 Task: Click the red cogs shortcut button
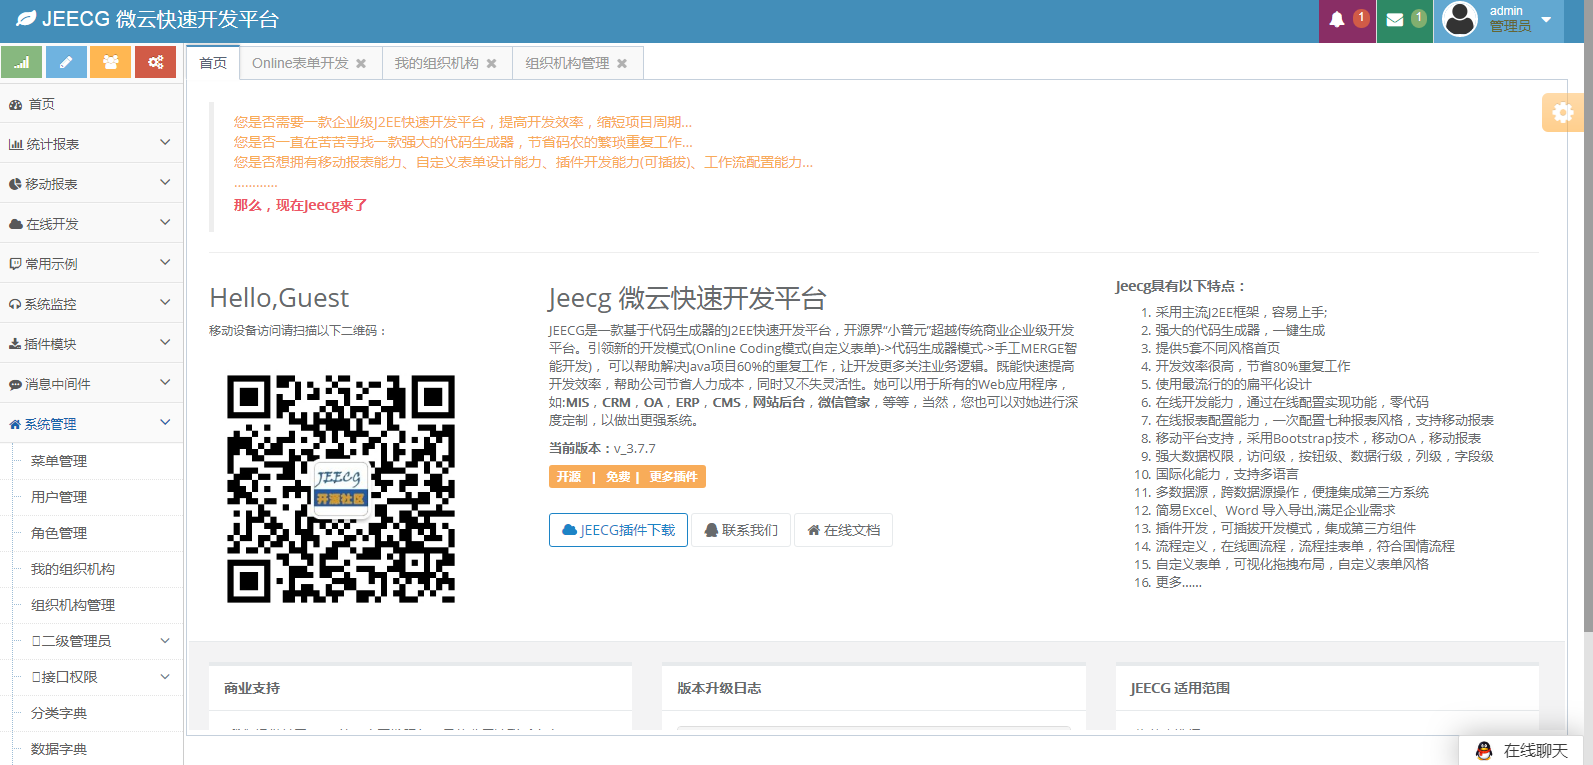coord(156,62)
